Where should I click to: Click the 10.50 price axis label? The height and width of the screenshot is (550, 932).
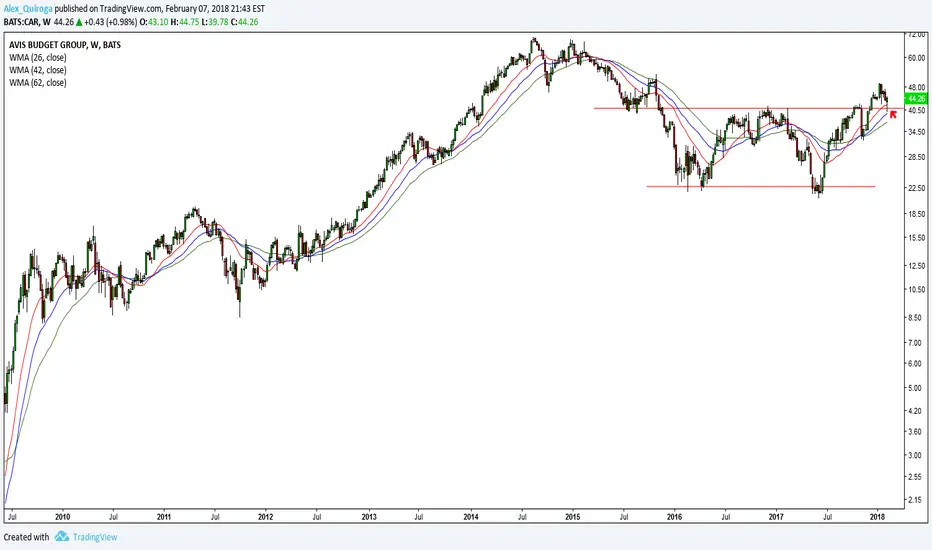pyautogui.click(x=916, y=290)
